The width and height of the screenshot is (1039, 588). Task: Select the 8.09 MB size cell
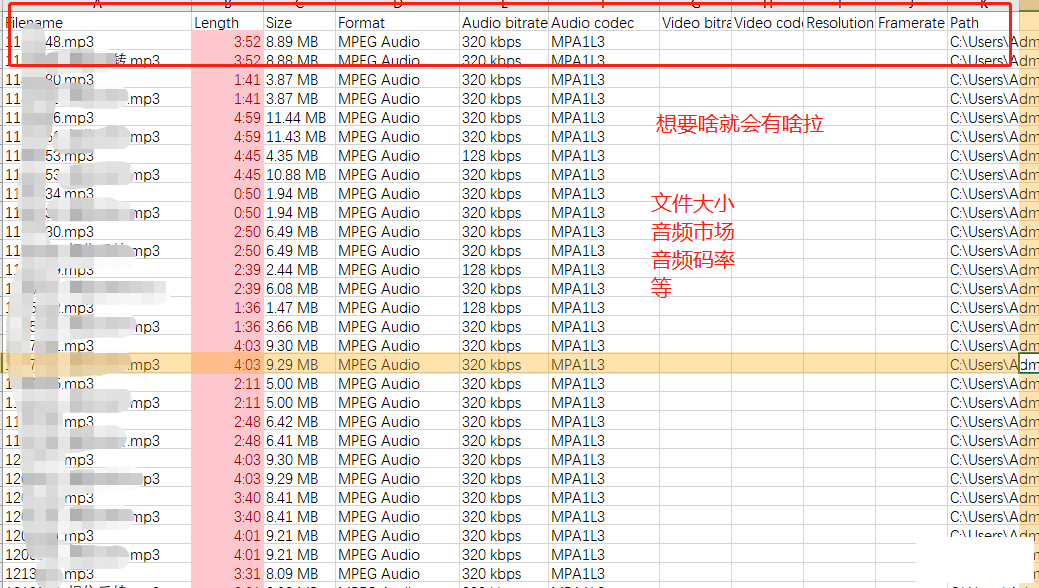click(x=300, y=574)
